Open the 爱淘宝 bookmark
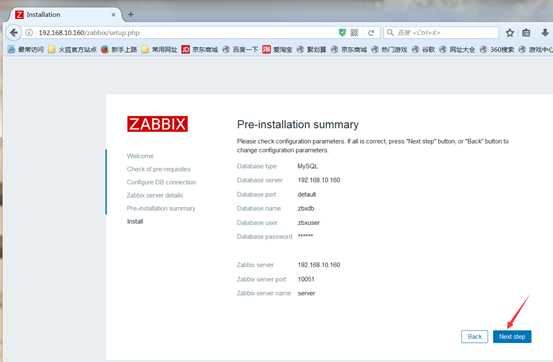The width and height of the screenshot is (553, 362). pos(277,50)
